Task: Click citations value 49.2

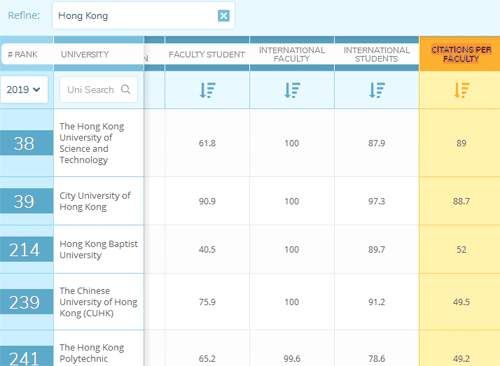Action: click(461, 359)
